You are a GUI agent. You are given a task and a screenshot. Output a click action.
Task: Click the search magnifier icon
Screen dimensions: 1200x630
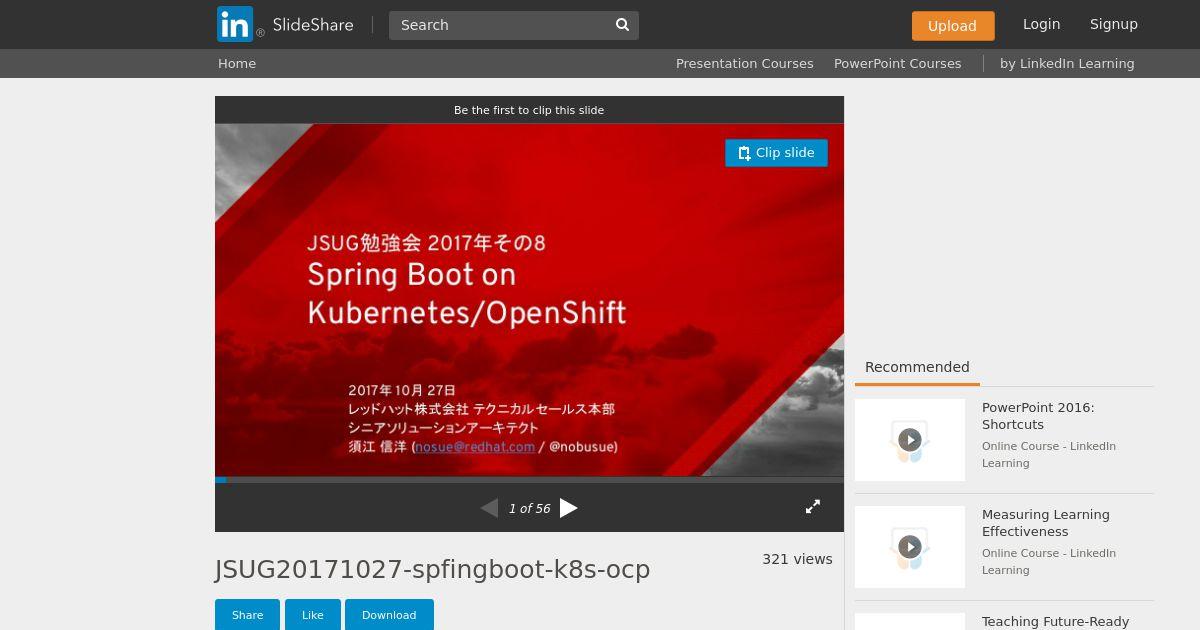pos(622,25)
